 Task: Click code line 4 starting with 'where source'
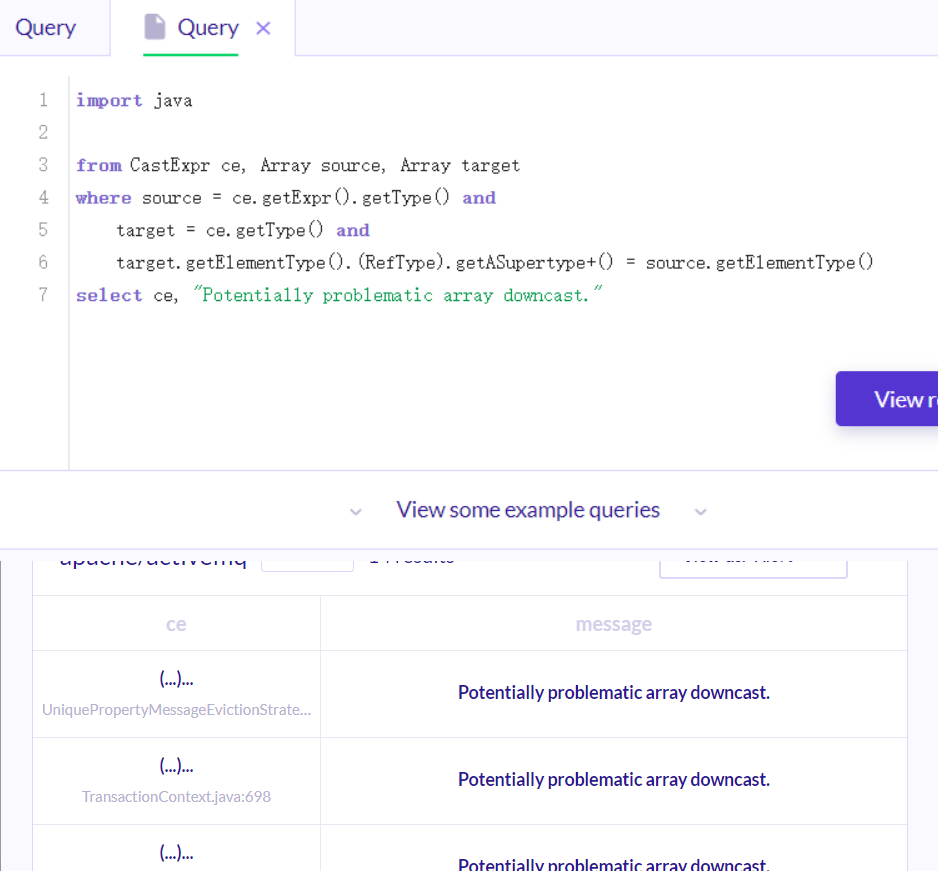pyautogui.click(x=286, y=198)
